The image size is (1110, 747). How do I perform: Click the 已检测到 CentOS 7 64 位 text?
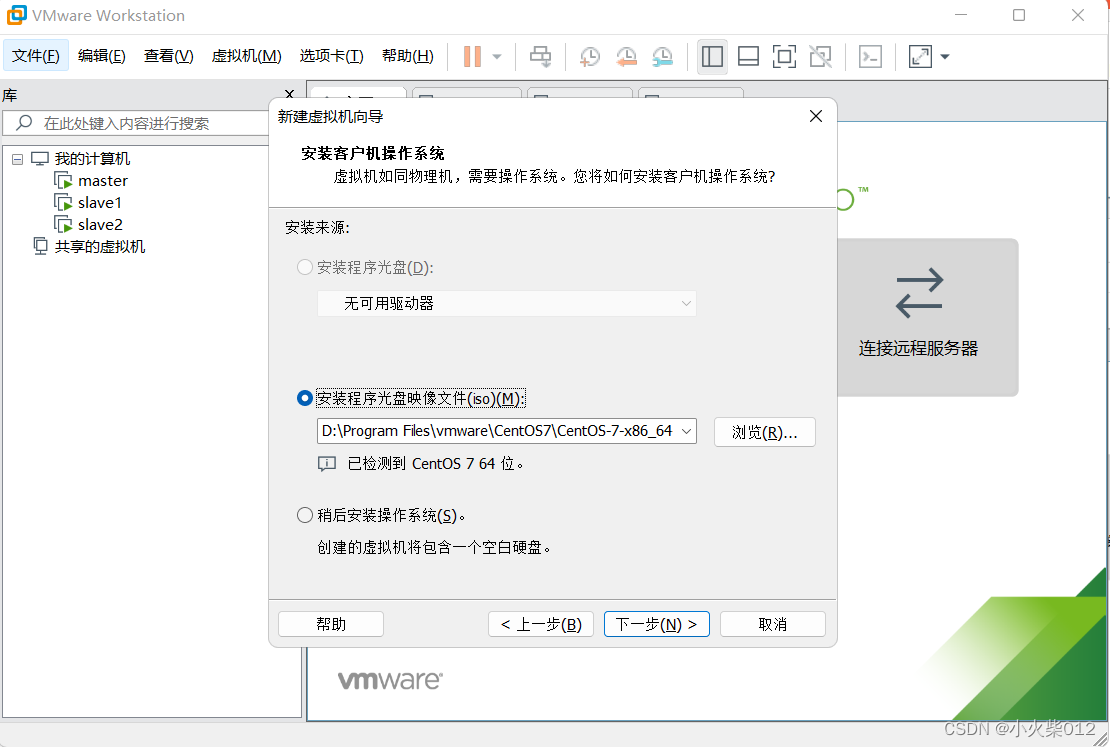coord(435,464)
